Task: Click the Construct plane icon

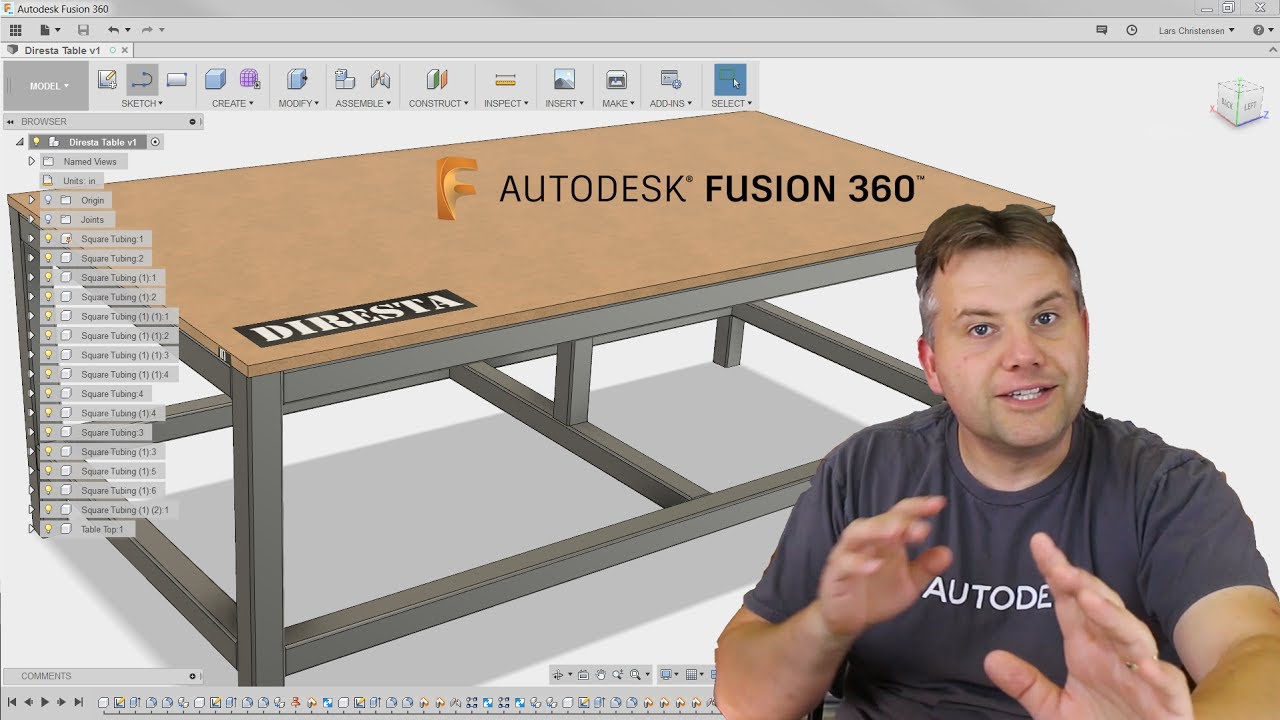Action: pos(437,79)
